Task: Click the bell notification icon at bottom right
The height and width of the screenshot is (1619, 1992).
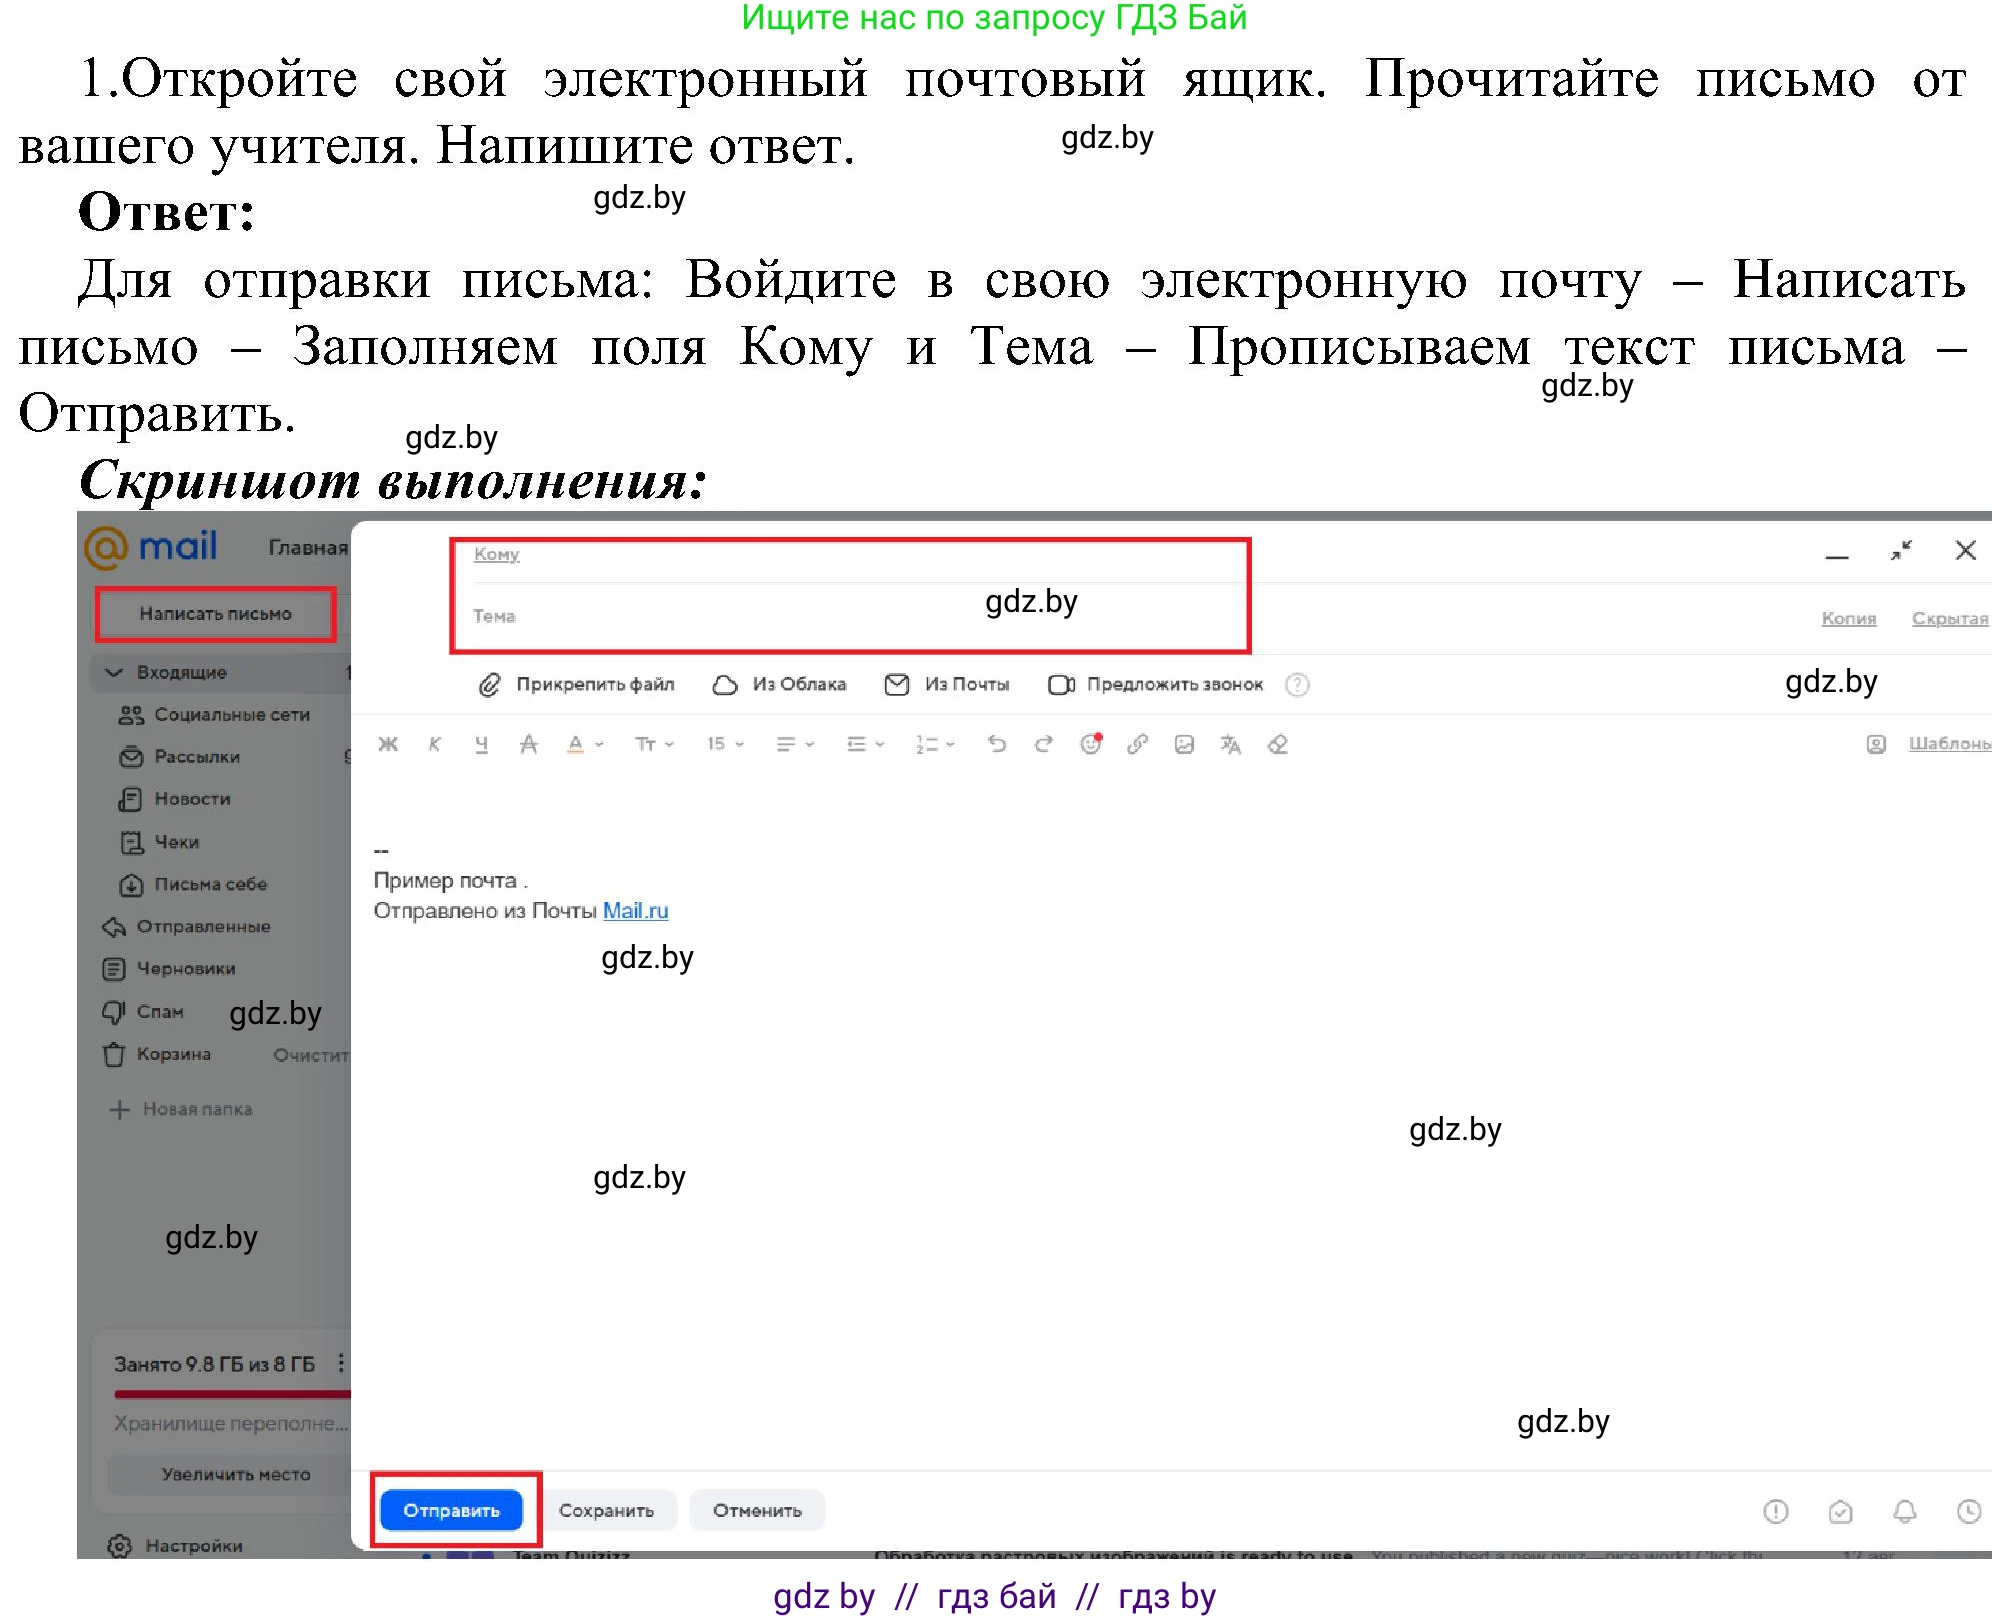Action: point(1903,1511)
